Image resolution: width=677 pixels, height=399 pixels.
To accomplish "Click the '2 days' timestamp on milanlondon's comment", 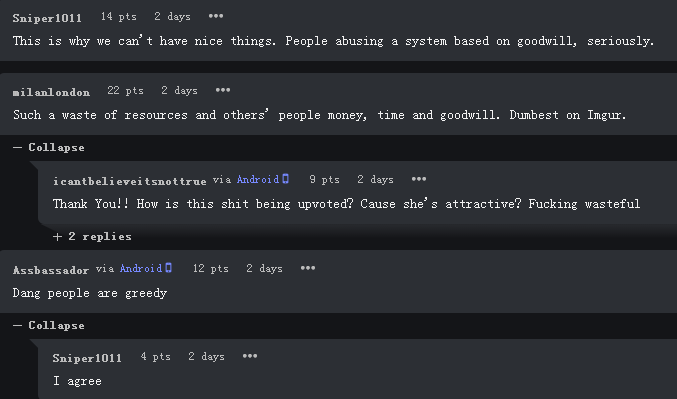I will (179, 91).
